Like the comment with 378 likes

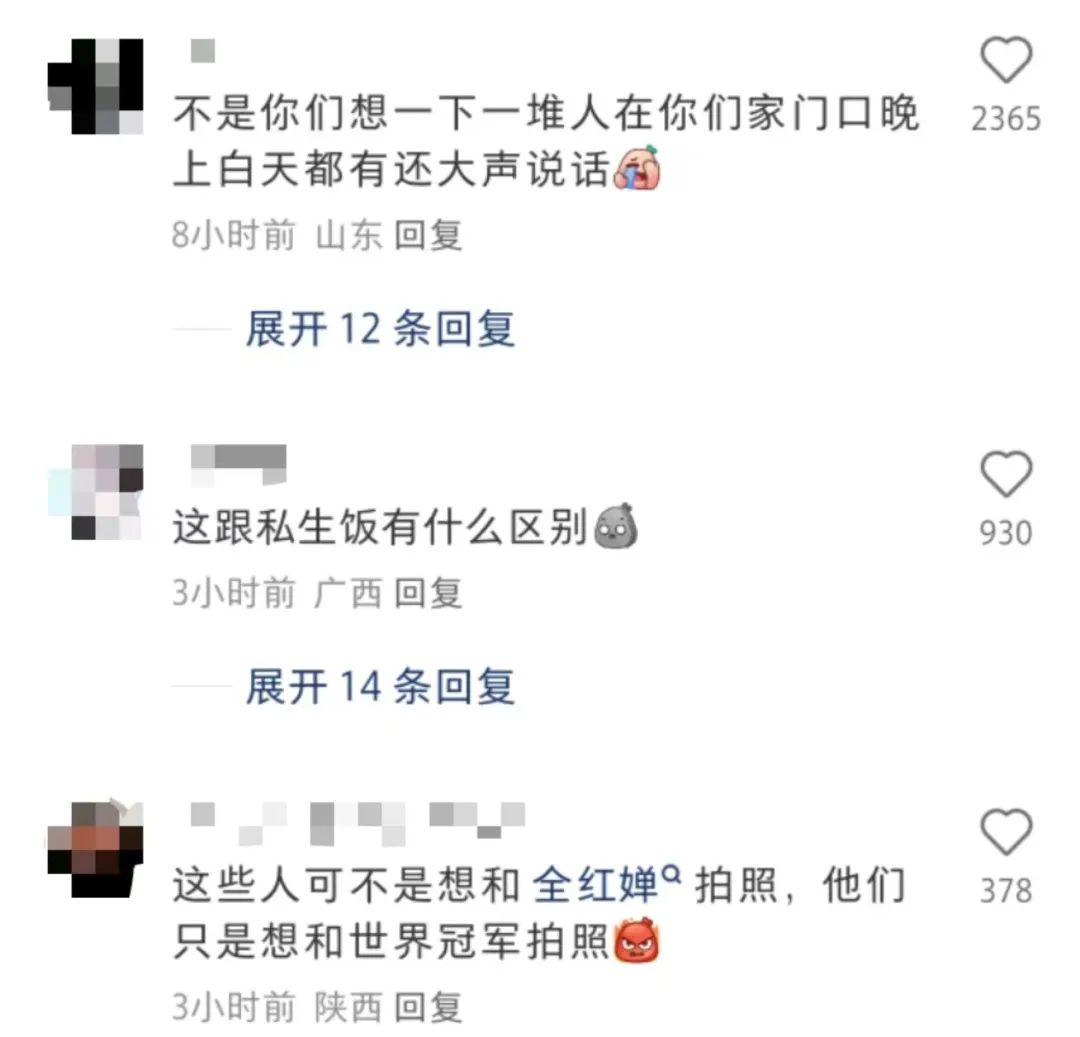1006,832
